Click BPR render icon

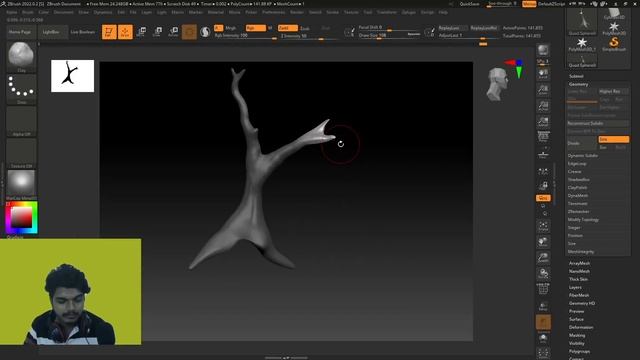coord(543,50)
